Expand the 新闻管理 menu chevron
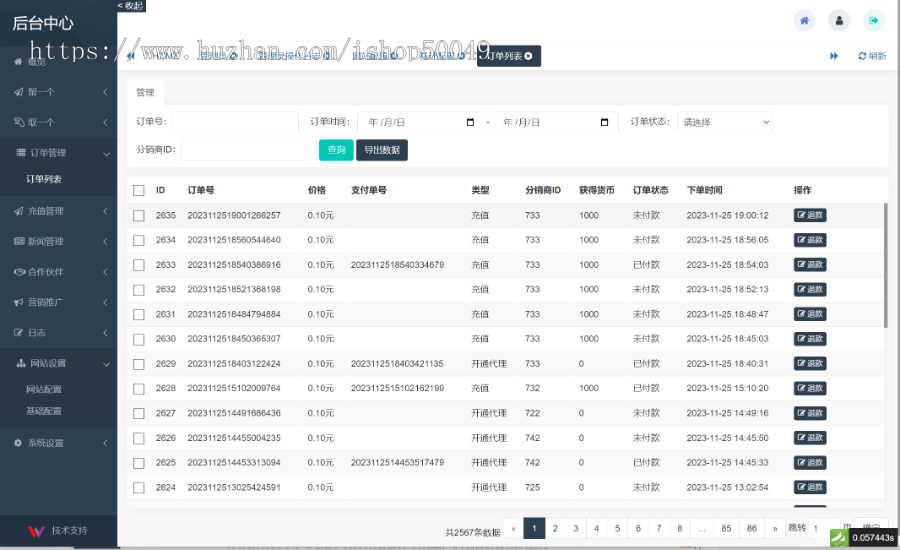This screenshot has height=550, width=900. (x=106, y=241)
